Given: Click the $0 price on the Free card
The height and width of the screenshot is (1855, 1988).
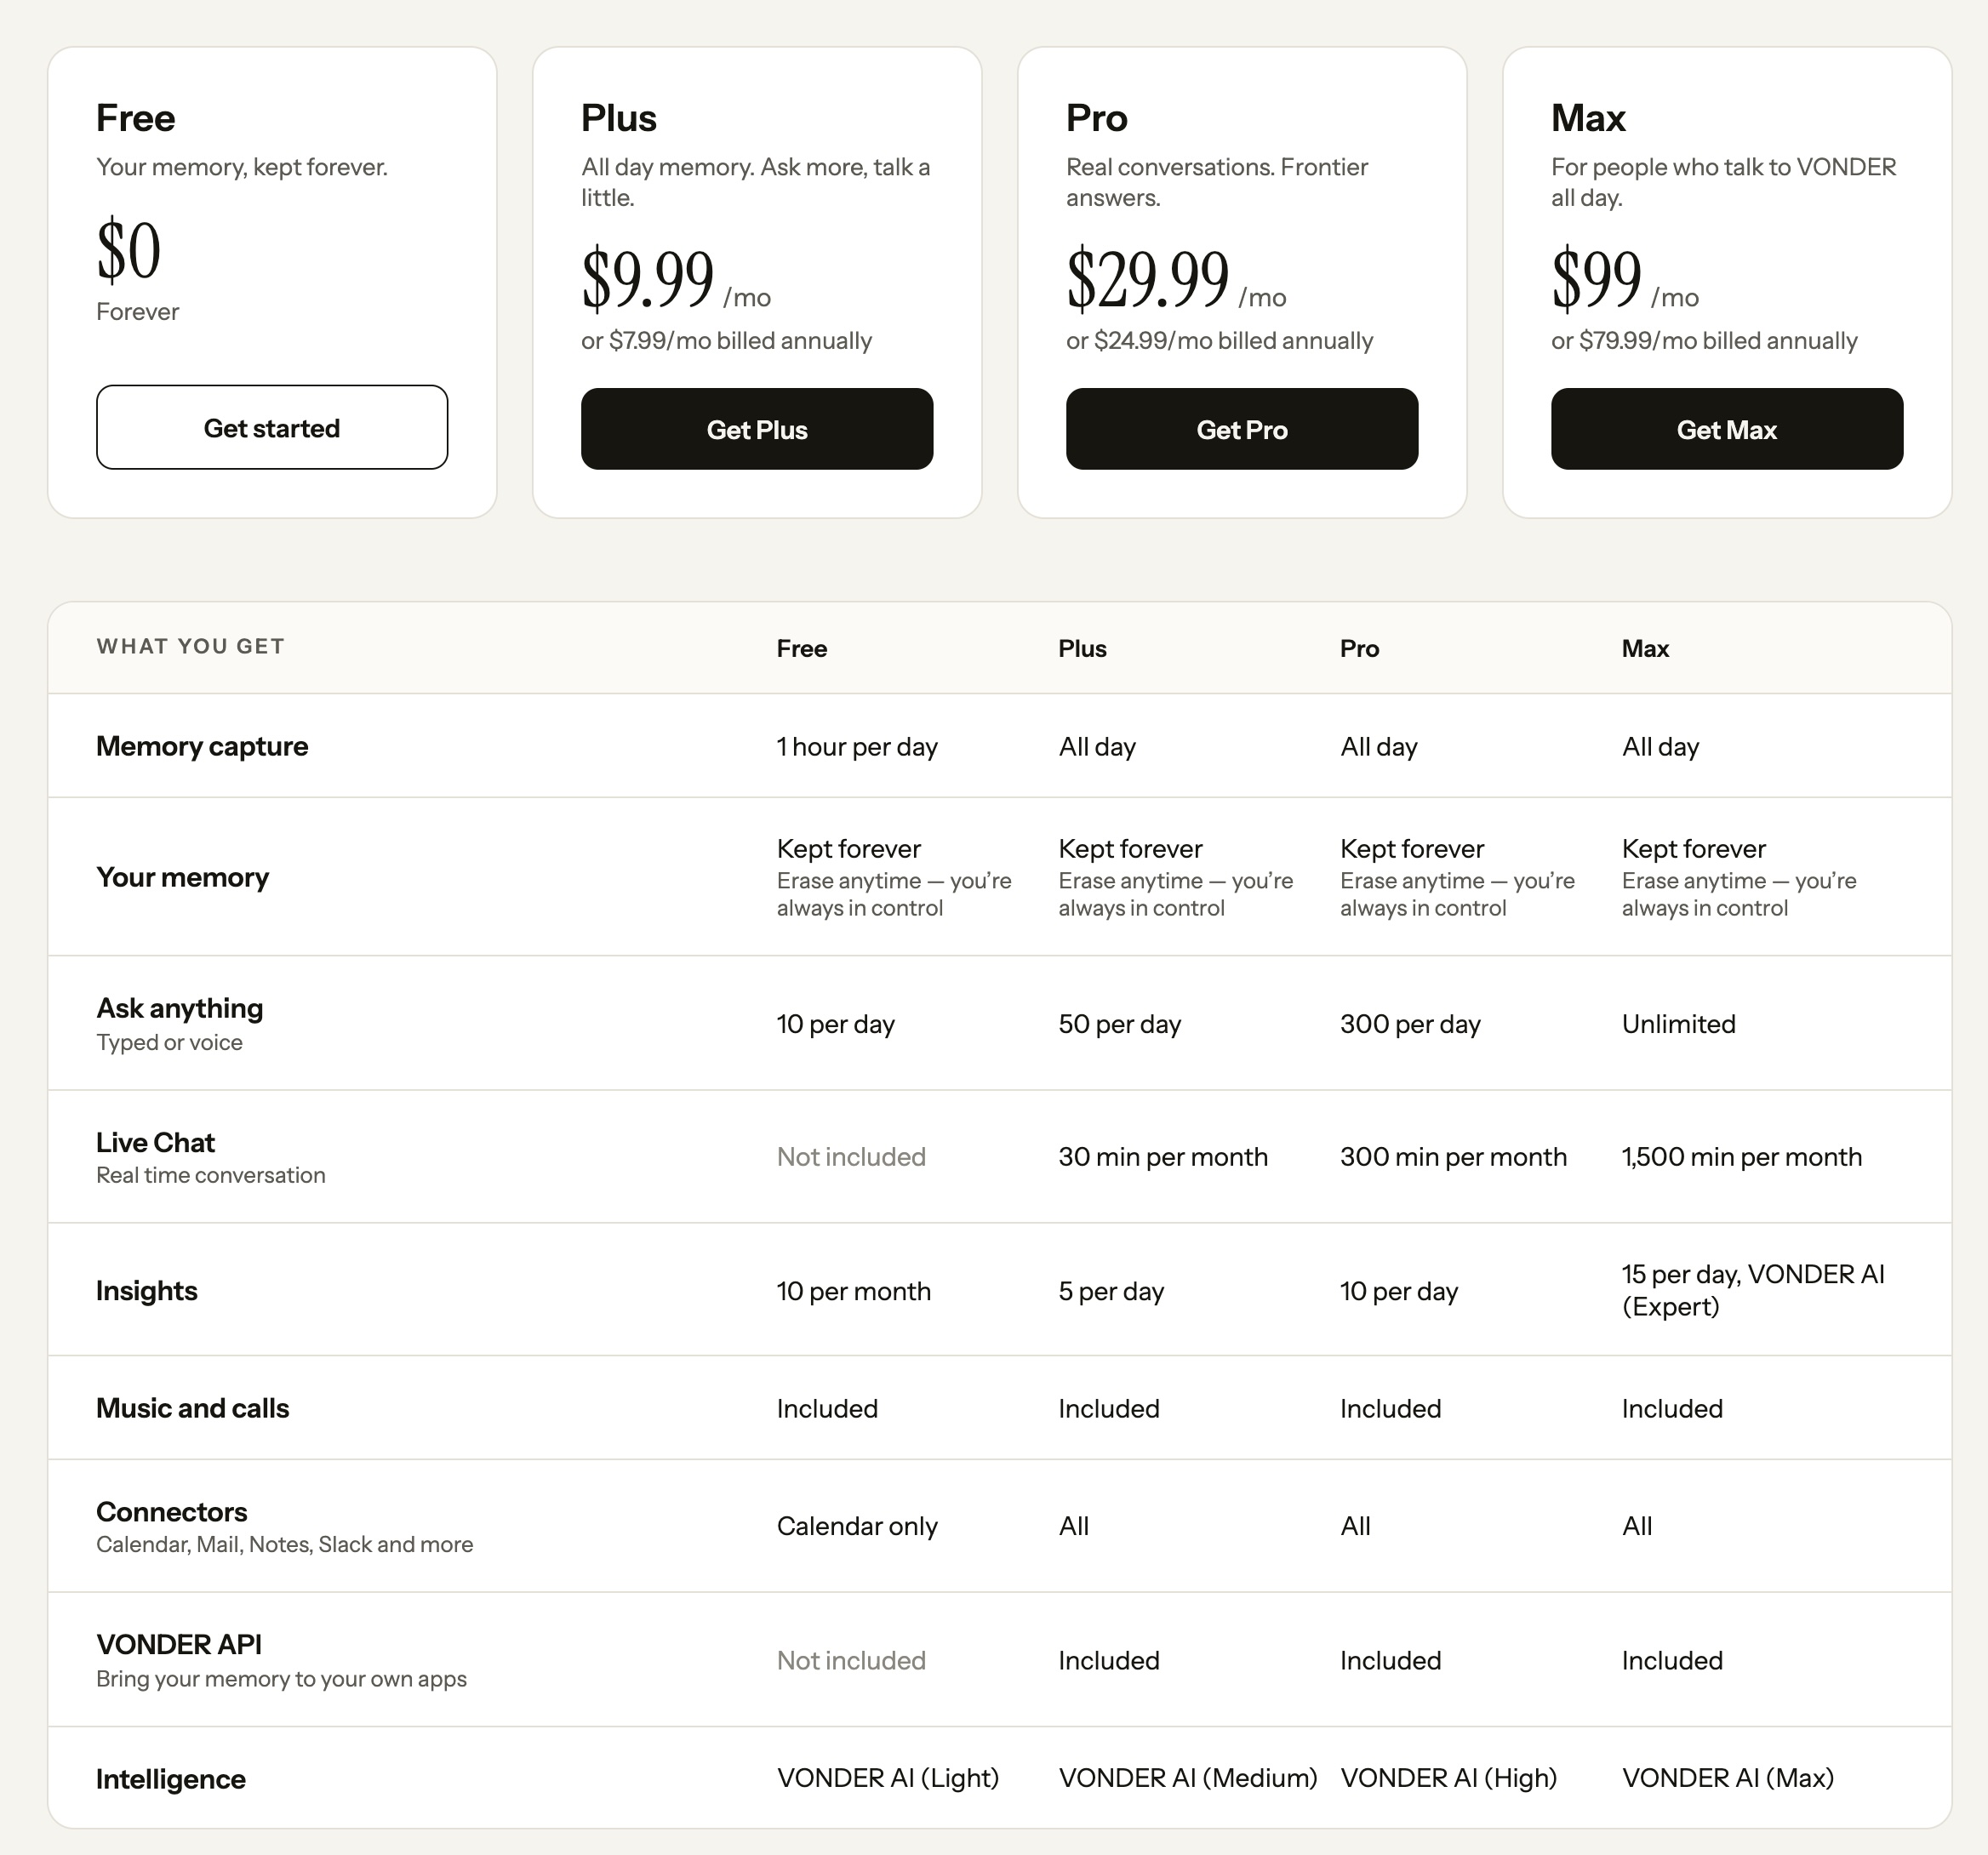Looking at the screenshot, I should (x=129, y=250).
